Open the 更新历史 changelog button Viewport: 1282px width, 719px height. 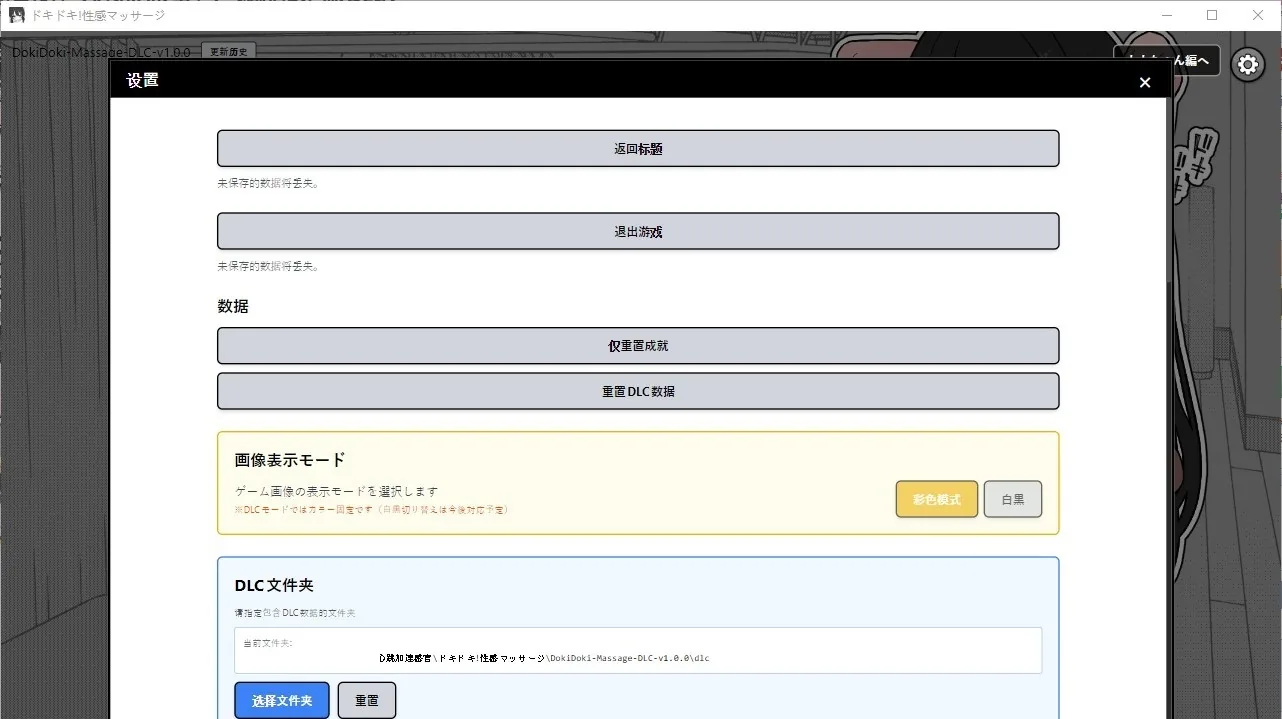click(228, 51)
